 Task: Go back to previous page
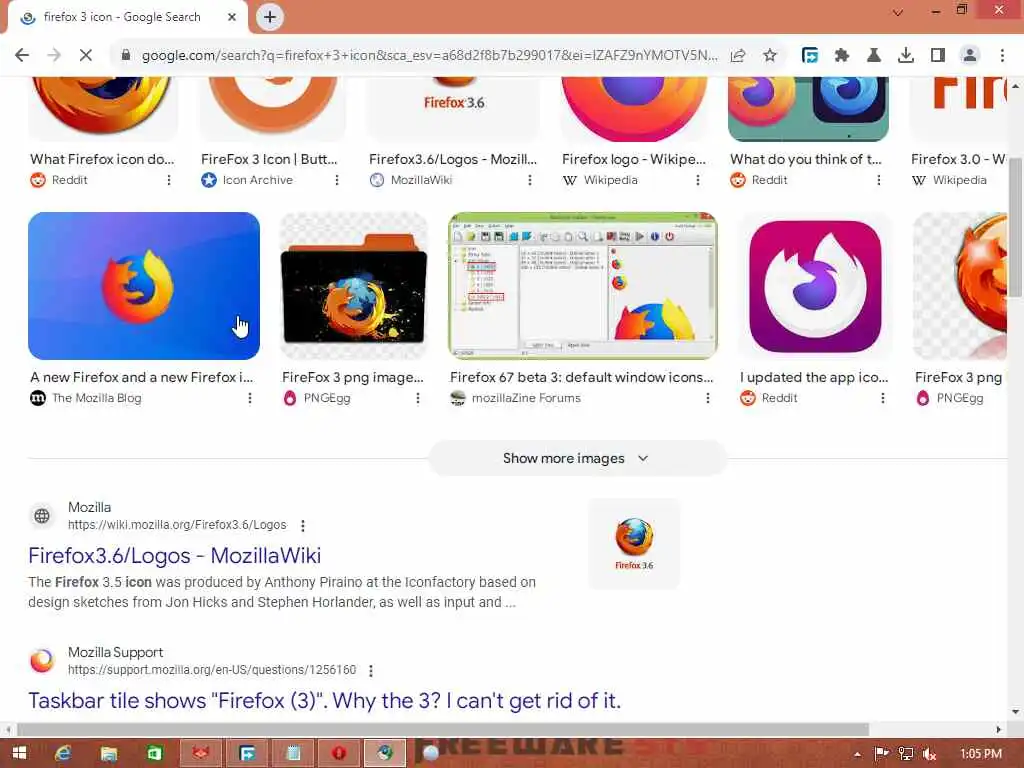coord(22,56)
